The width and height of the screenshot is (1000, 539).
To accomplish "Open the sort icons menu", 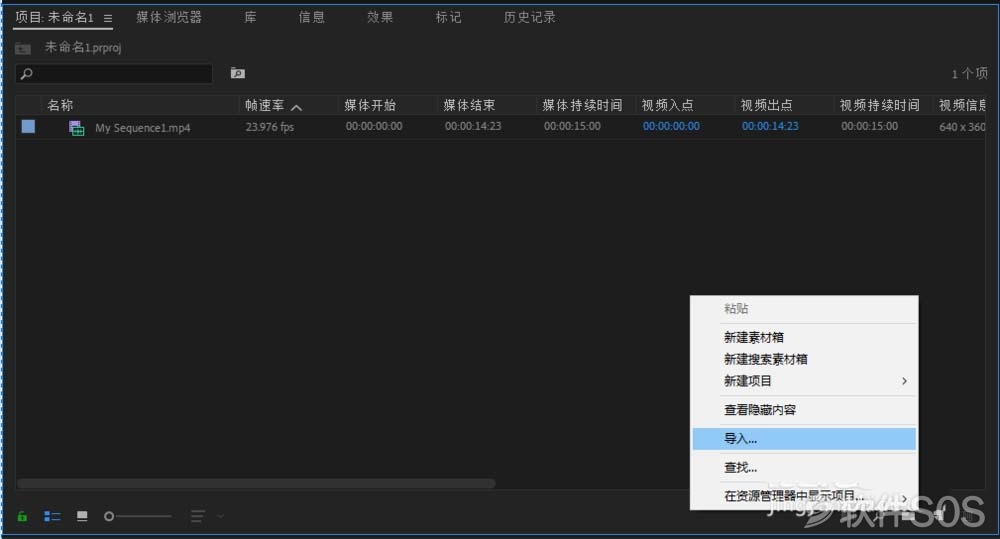I will coord(198,516).
